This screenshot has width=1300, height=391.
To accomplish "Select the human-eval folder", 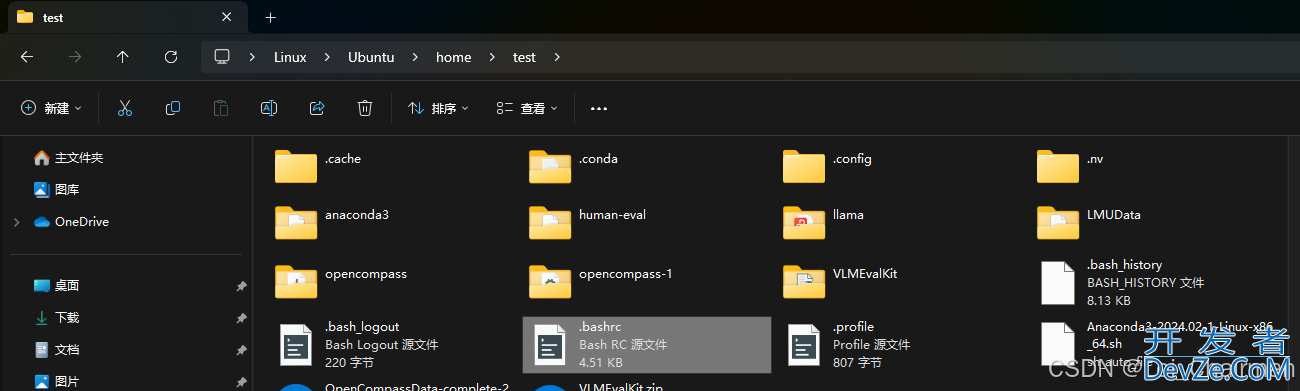I will click(588, 221).
